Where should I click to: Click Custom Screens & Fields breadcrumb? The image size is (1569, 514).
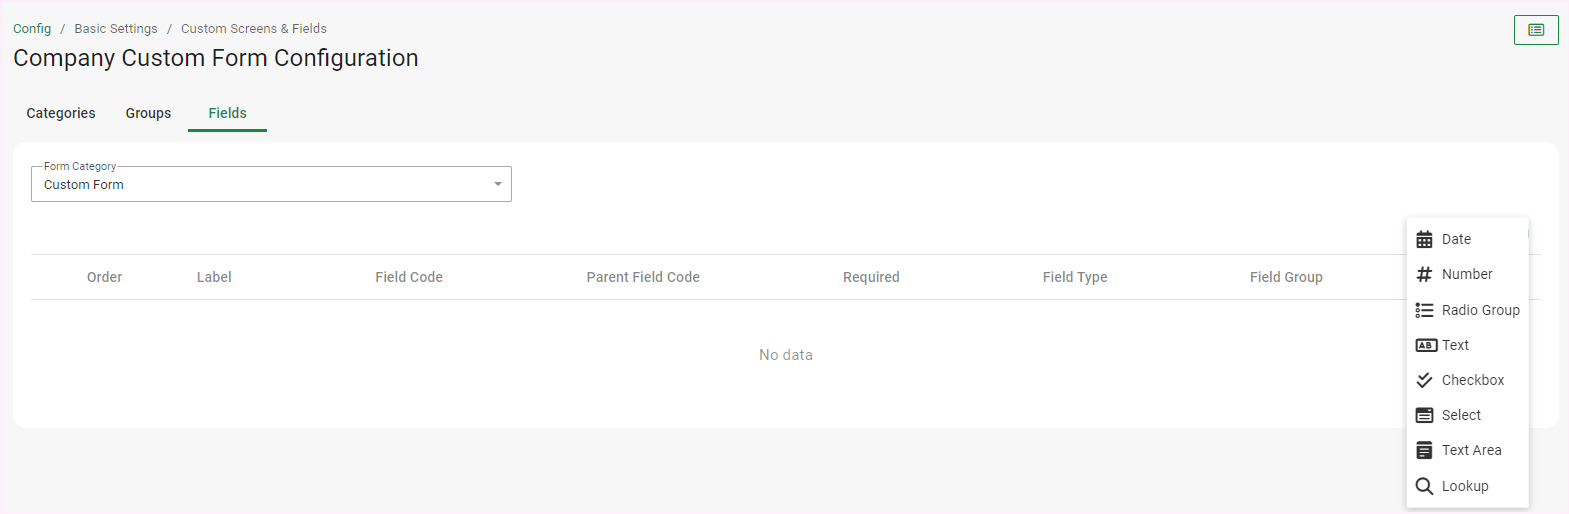pyautogui.click(x=254, y=29)
